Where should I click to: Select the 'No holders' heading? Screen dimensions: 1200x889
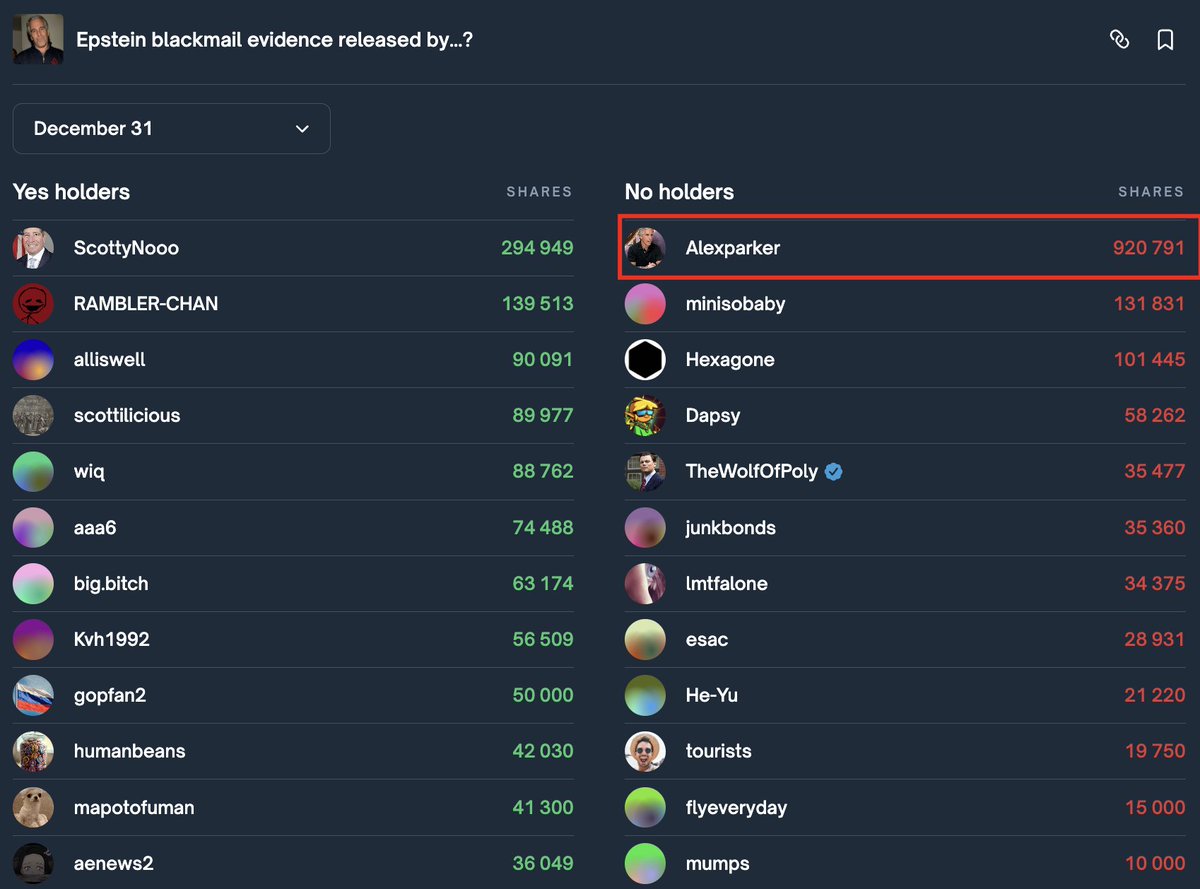click(679, 192)
